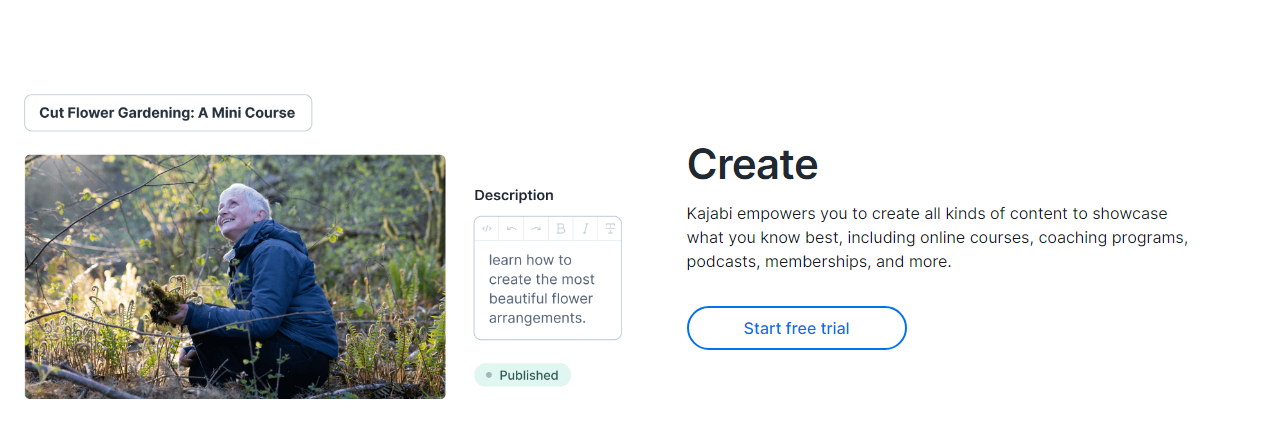Screen dimensions: 1288x439
Task: Click the Description field label
Action: (514, 195)
